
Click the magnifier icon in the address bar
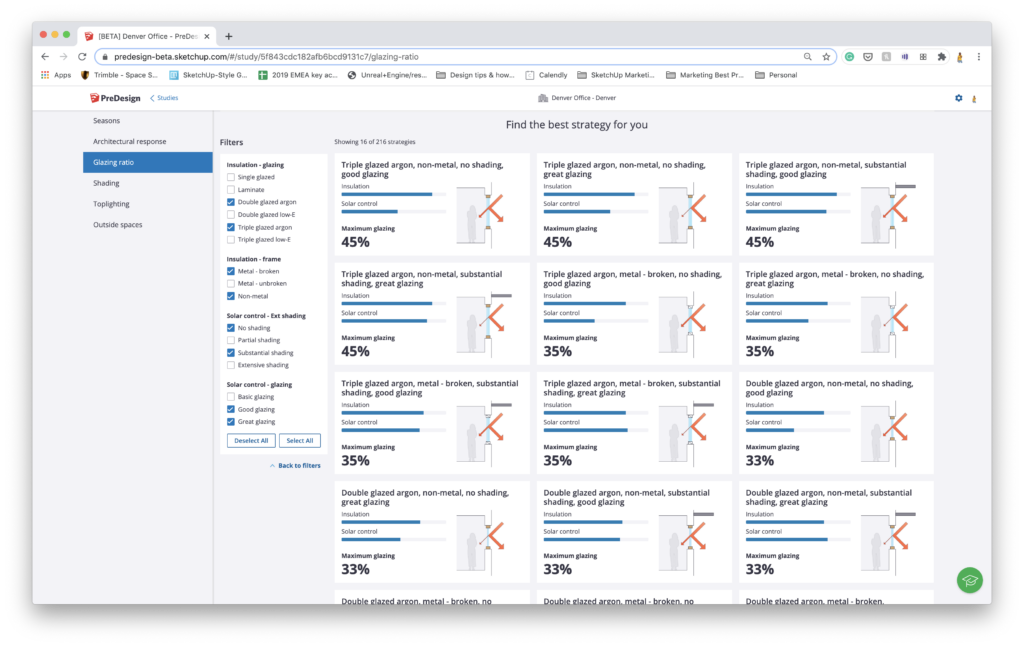(x=808, y=57)
